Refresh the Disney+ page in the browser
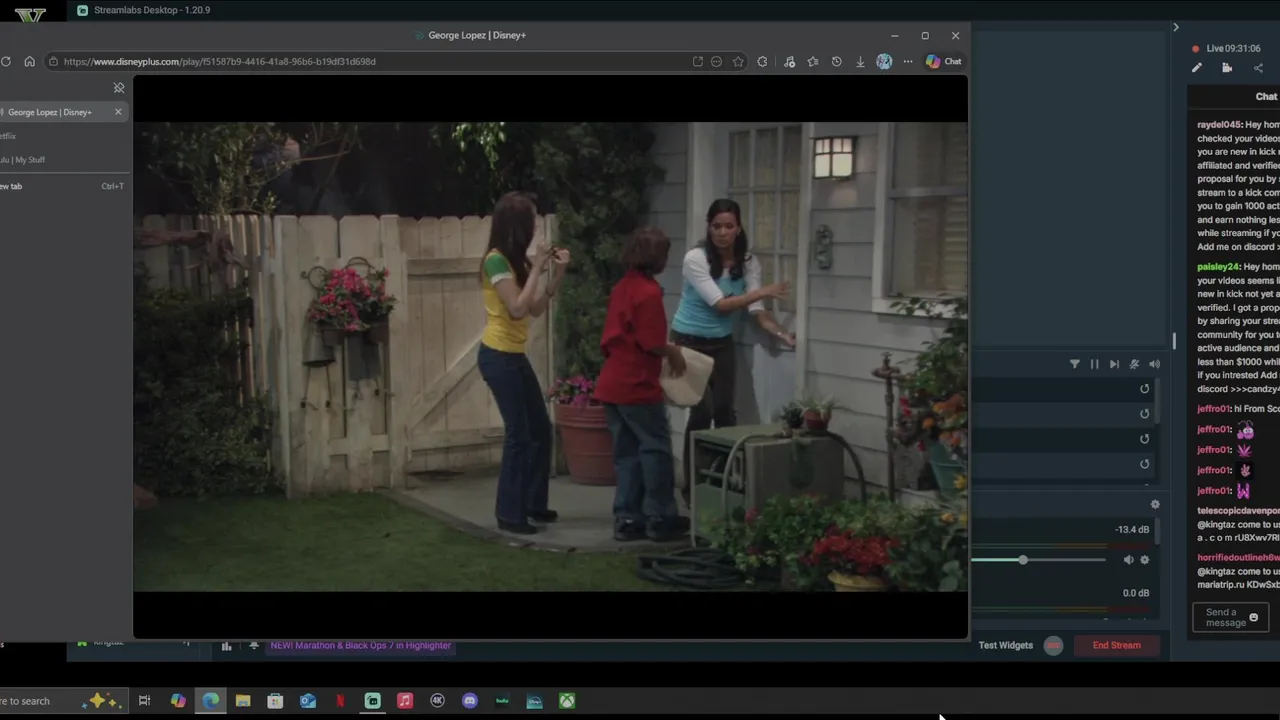 (x=6, y=61)
